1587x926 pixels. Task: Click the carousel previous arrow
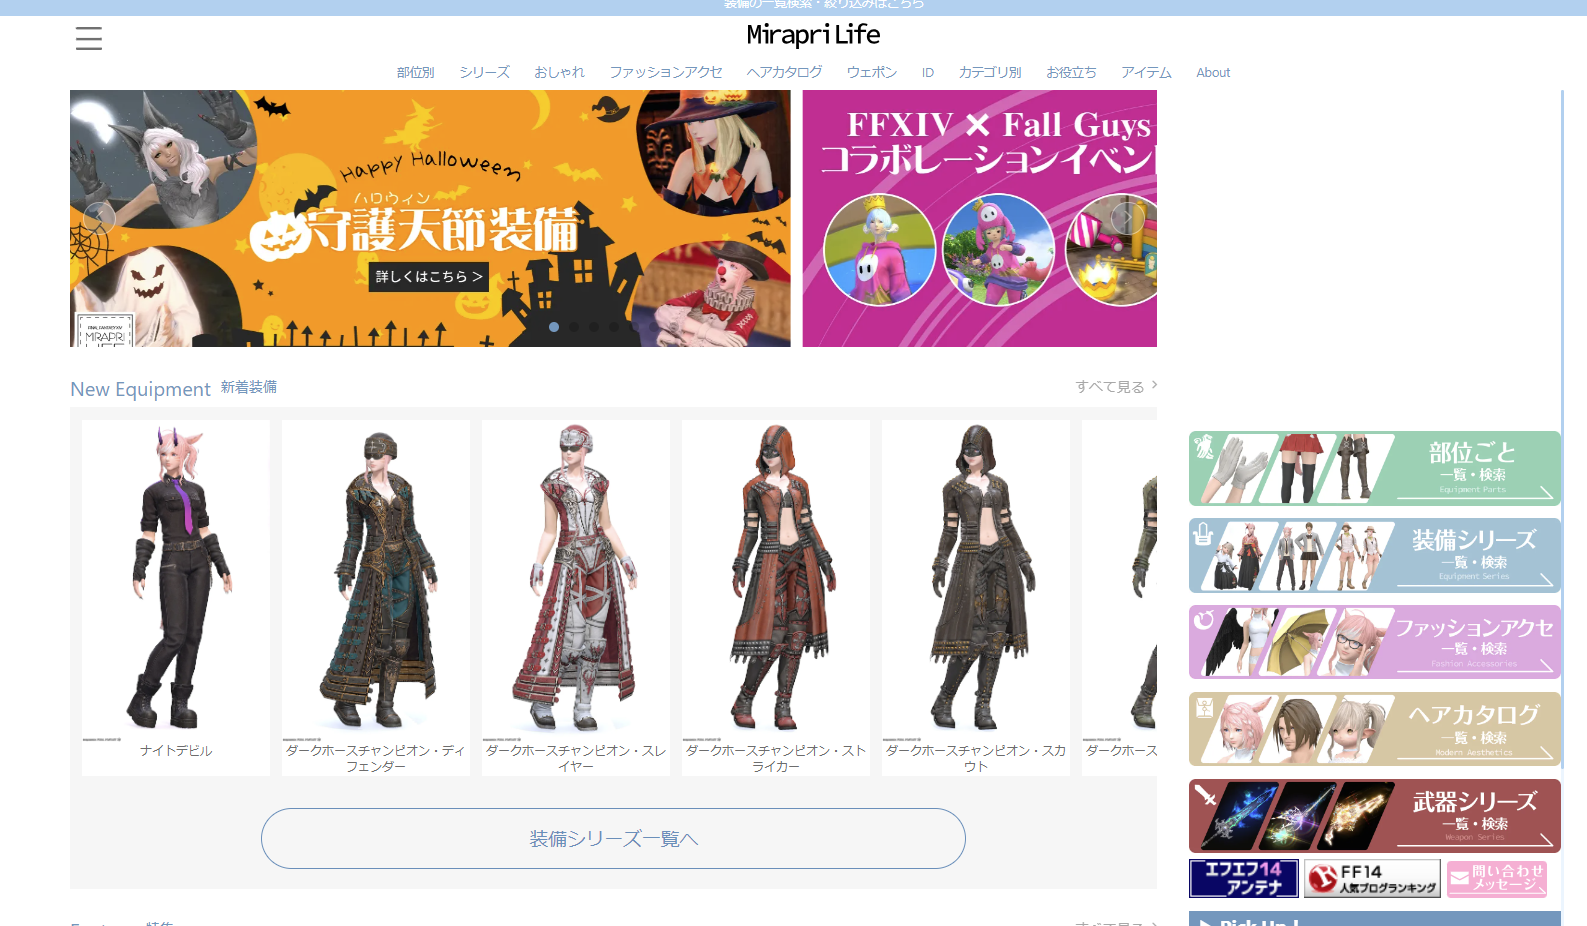point(99,218)
